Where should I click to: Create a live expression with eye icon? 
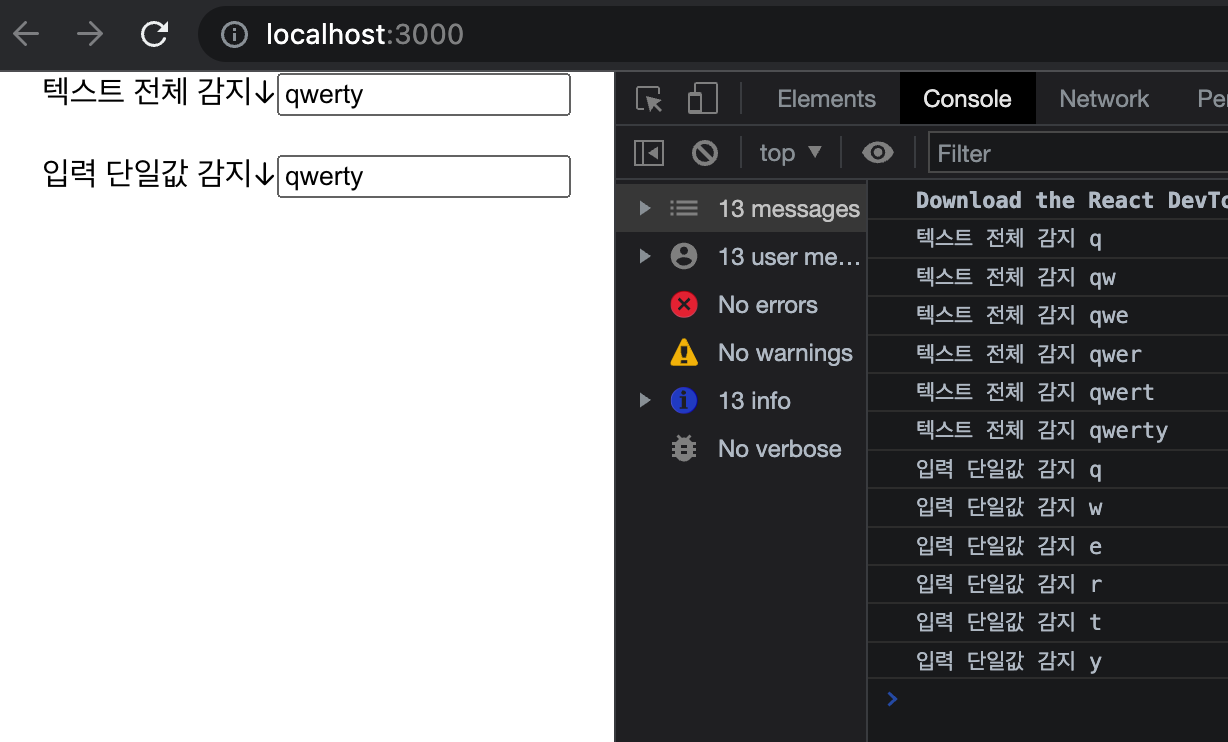877,153
